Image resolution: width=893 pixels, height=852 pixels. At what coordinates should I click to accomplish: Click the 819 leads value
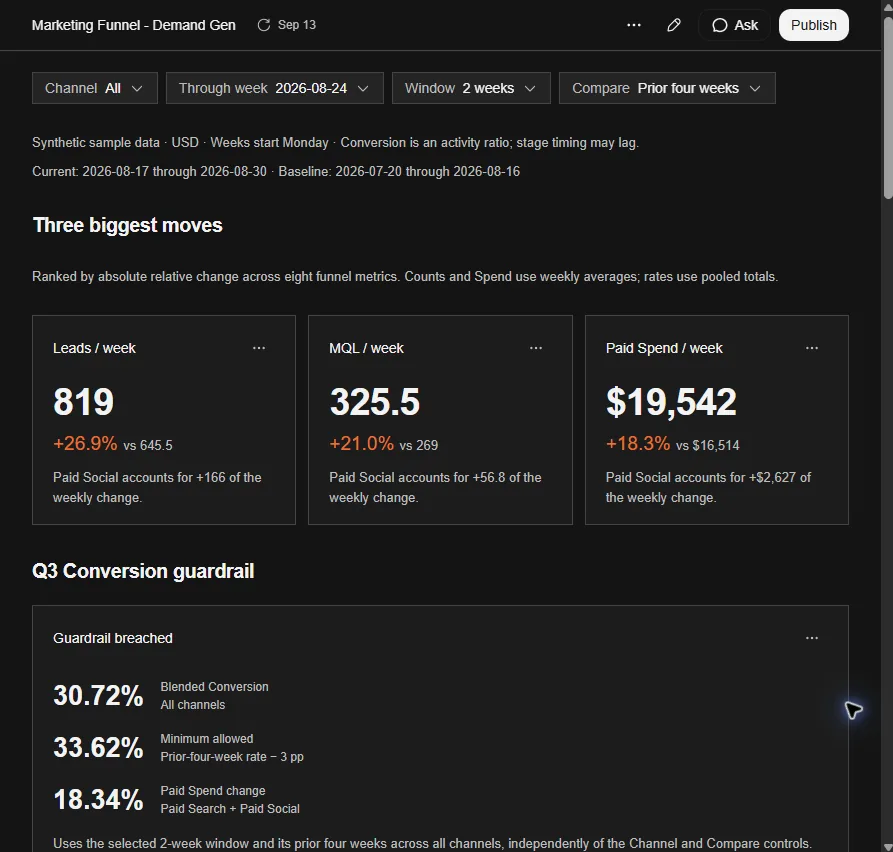[x=84, y=402]
